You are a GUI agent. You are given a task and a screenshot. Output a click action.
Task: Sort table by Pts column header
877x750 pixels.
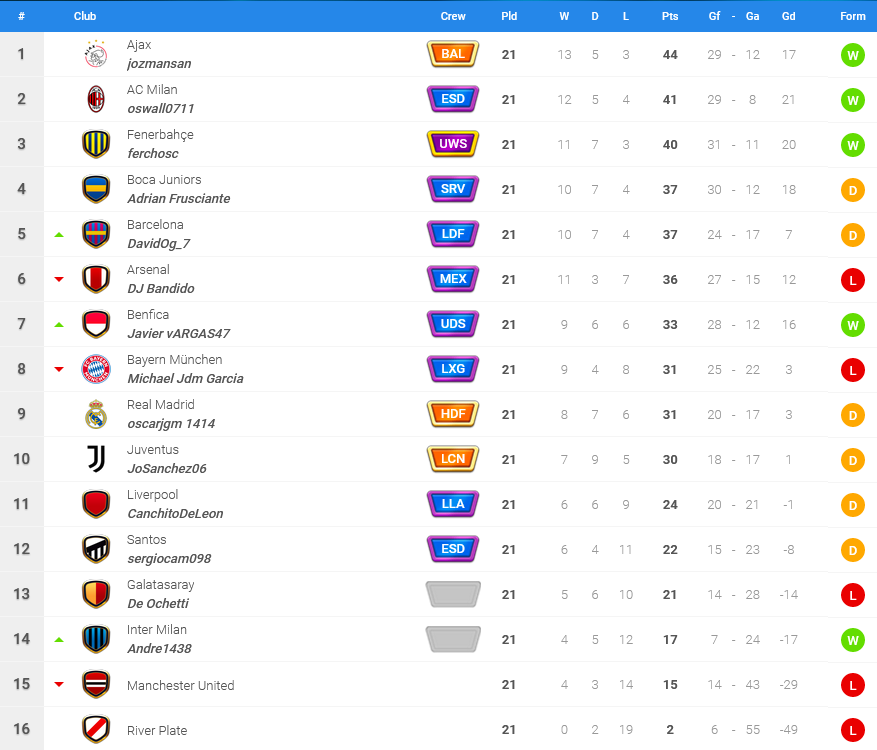click(x=669, y=16)
